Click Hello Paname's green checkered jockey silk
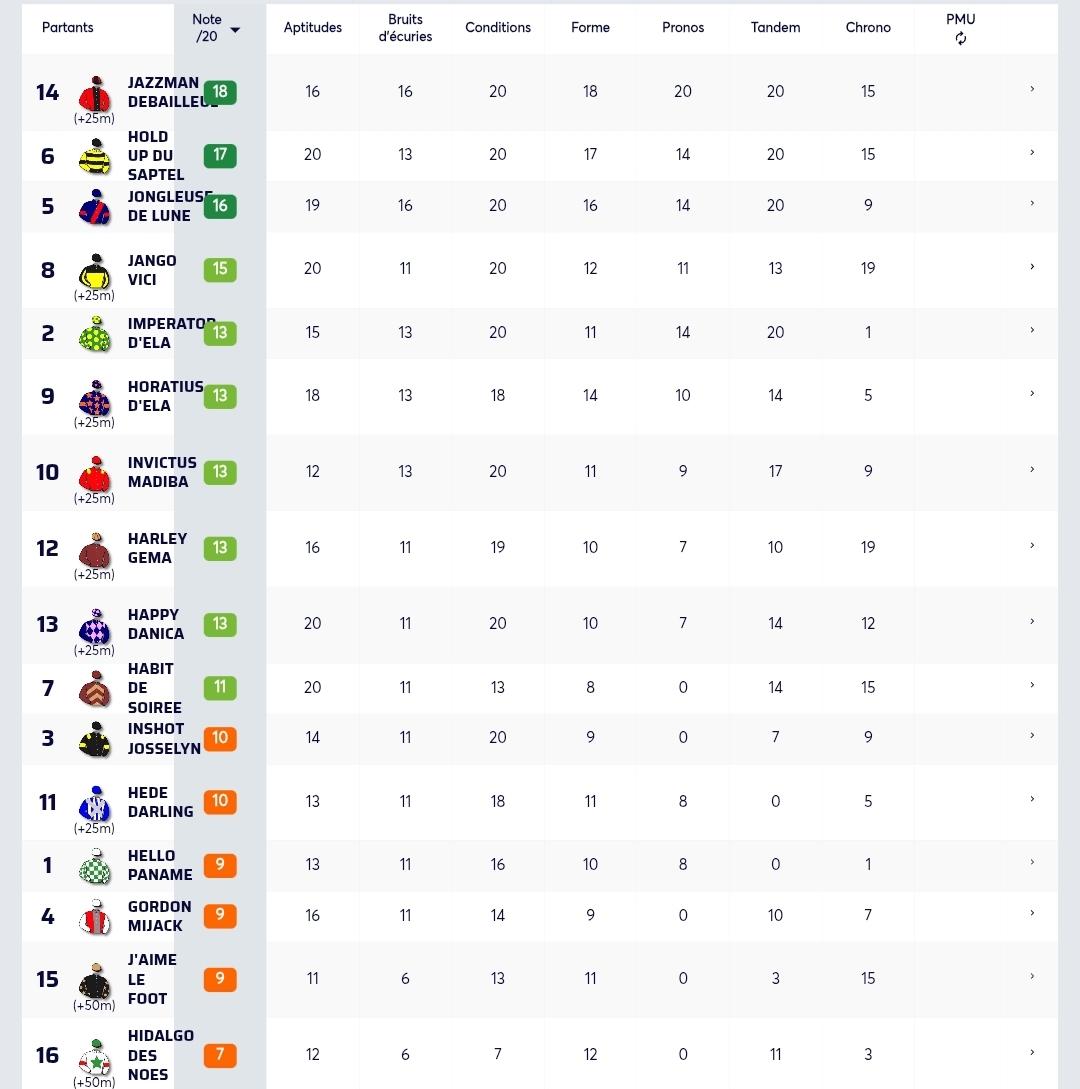Image resolution: width=1080 pixels, height=1089 pixels. coord(95,866)
